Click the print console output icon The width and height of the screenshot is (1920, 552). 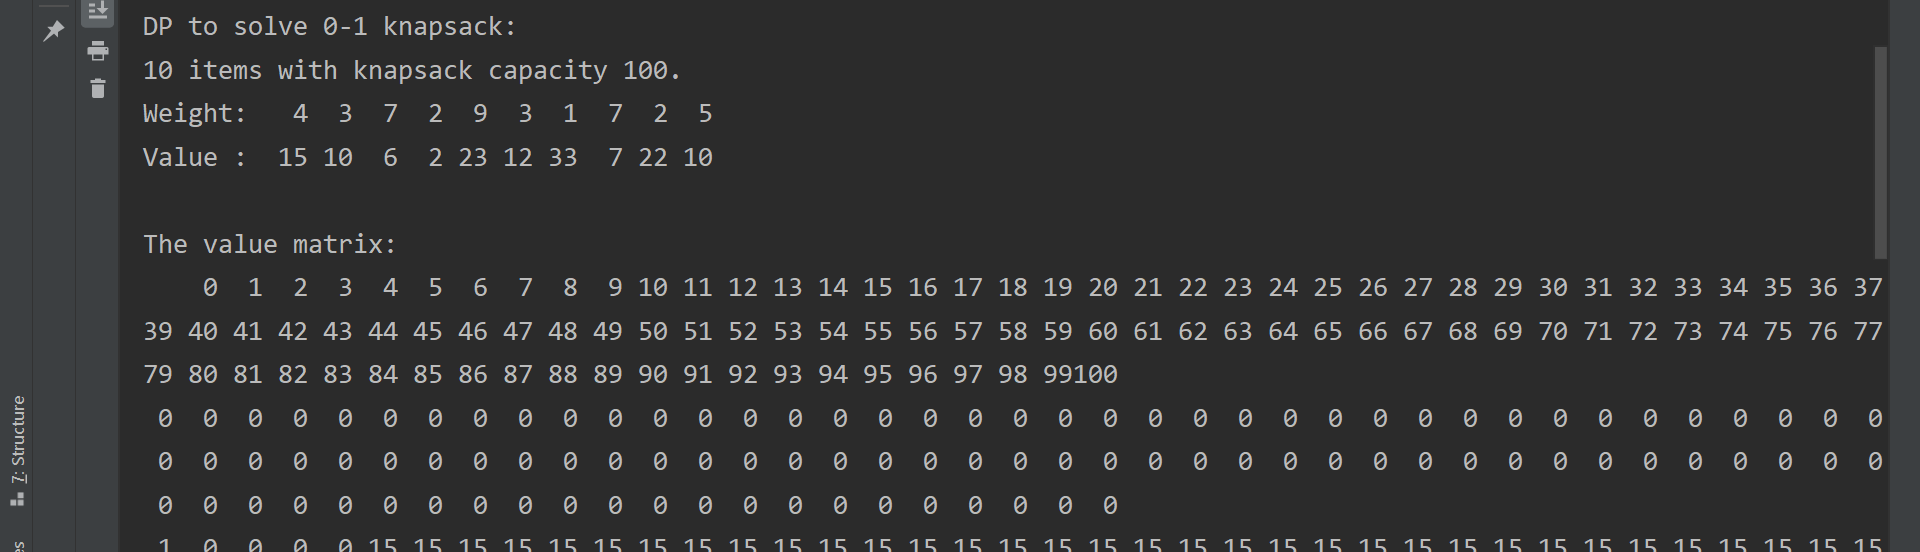click(x=97, y=50)
